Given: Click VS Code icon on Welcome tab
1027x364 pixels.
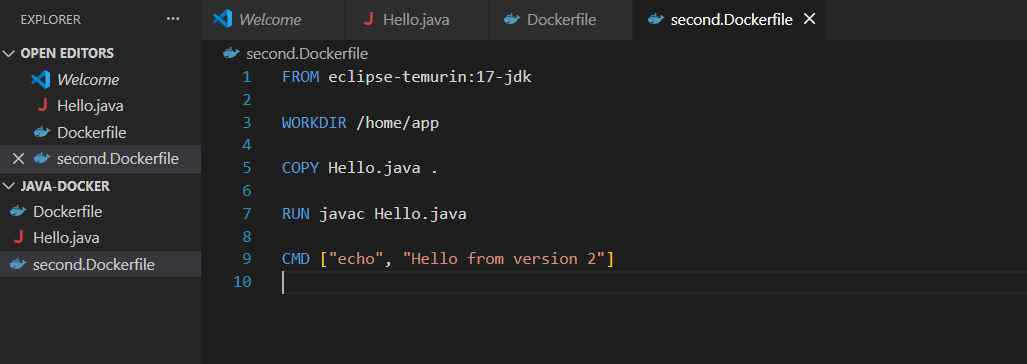Looking at the screenshot, I should click(x=223, y=20).
